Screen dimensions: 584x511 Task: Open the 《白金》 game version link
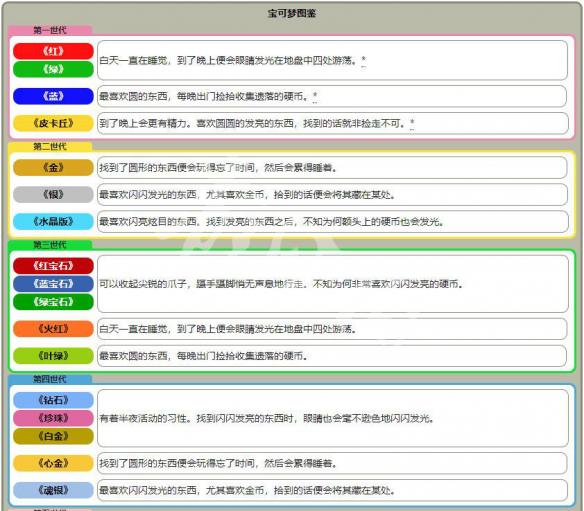point(53,436)
